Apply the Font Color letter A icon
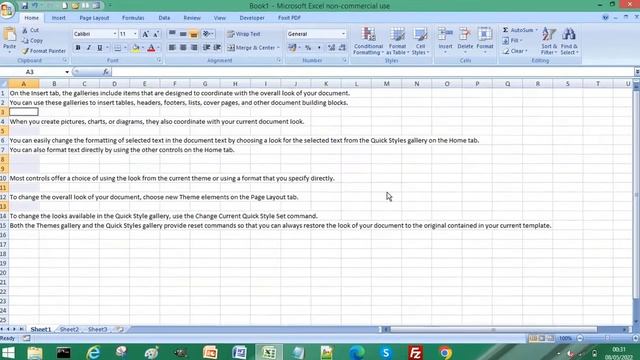 click(151, 48)
